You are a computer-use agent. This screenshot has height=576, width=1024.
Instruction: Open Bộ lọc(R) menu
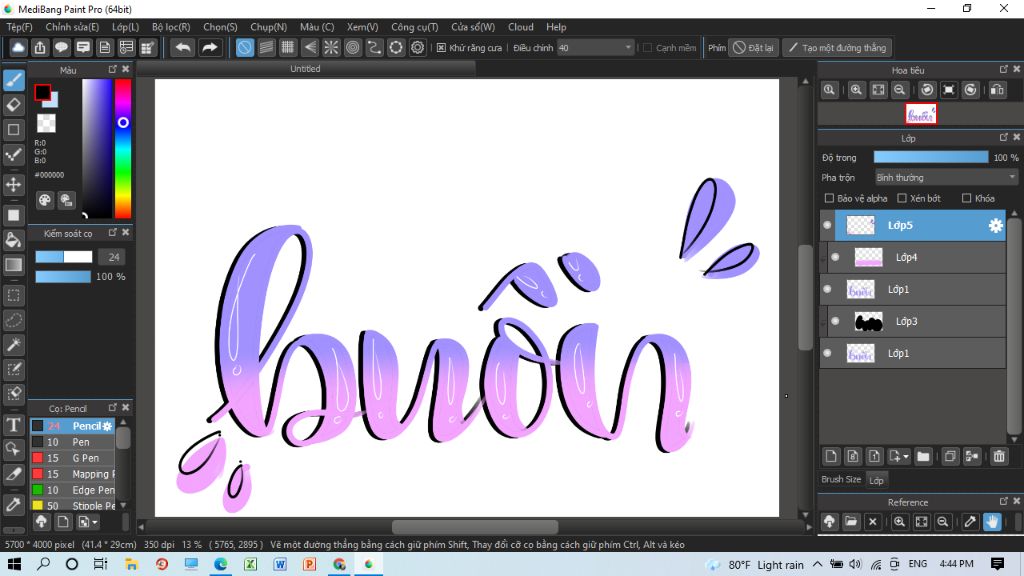tap(171, 27)
